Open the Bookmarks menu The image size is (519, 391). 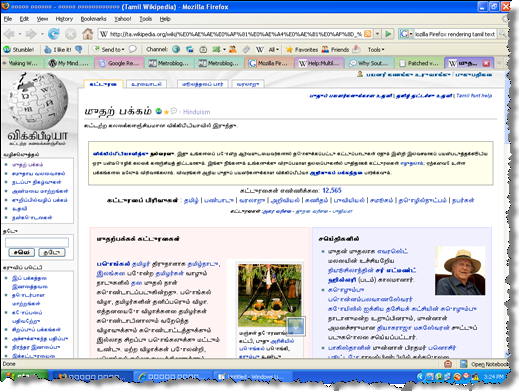point(93,19)
